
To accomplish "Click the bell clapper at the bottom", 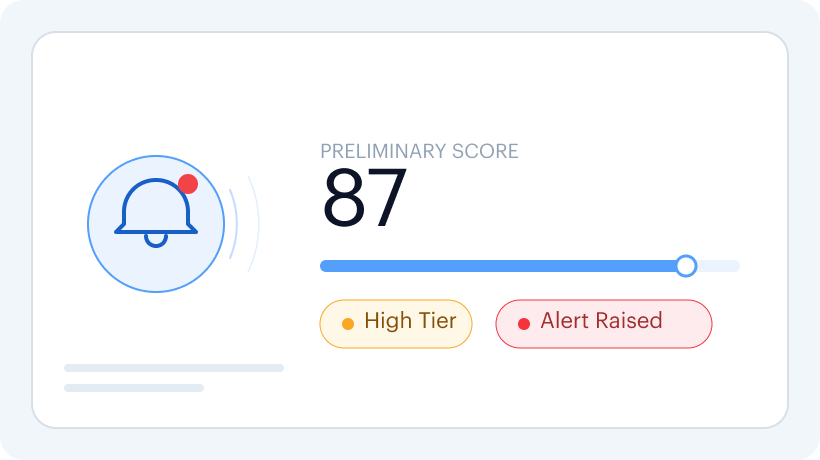I will click(156, 240).
